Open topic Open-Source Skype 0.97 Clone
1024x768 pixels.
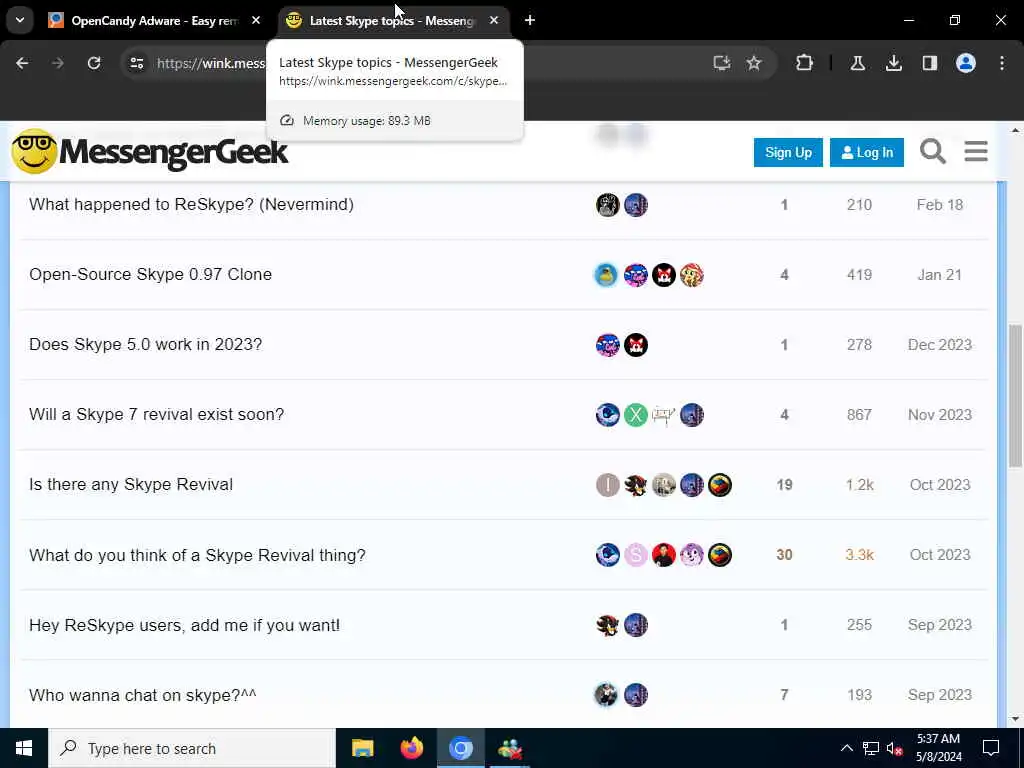pyautogui.click(x=150, y=274)
